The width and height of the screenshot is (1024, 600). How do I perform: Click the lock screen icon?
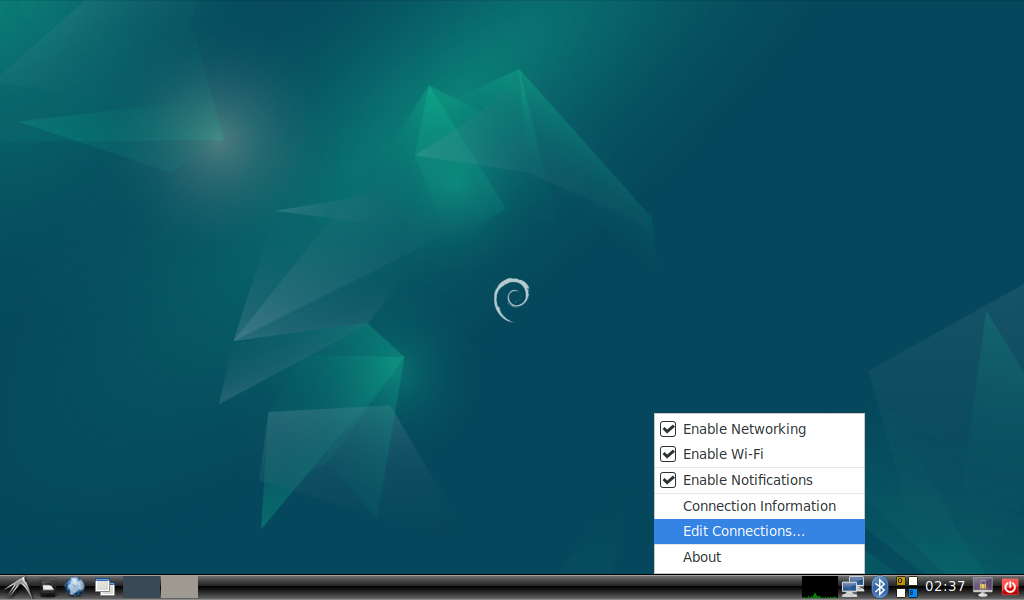982,587
